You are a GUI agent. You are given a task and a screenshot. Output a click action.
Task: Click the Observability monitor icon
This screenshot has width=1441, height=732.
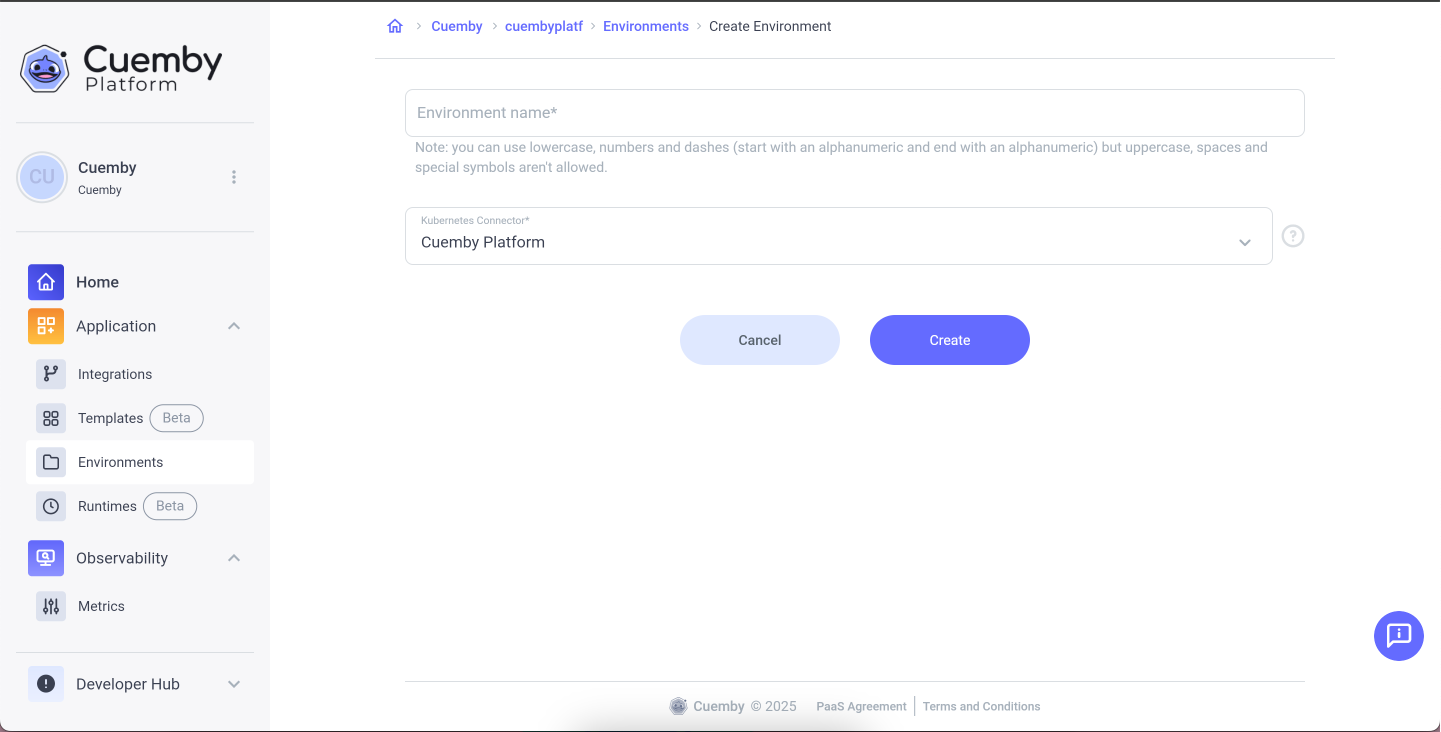(45, 557)
